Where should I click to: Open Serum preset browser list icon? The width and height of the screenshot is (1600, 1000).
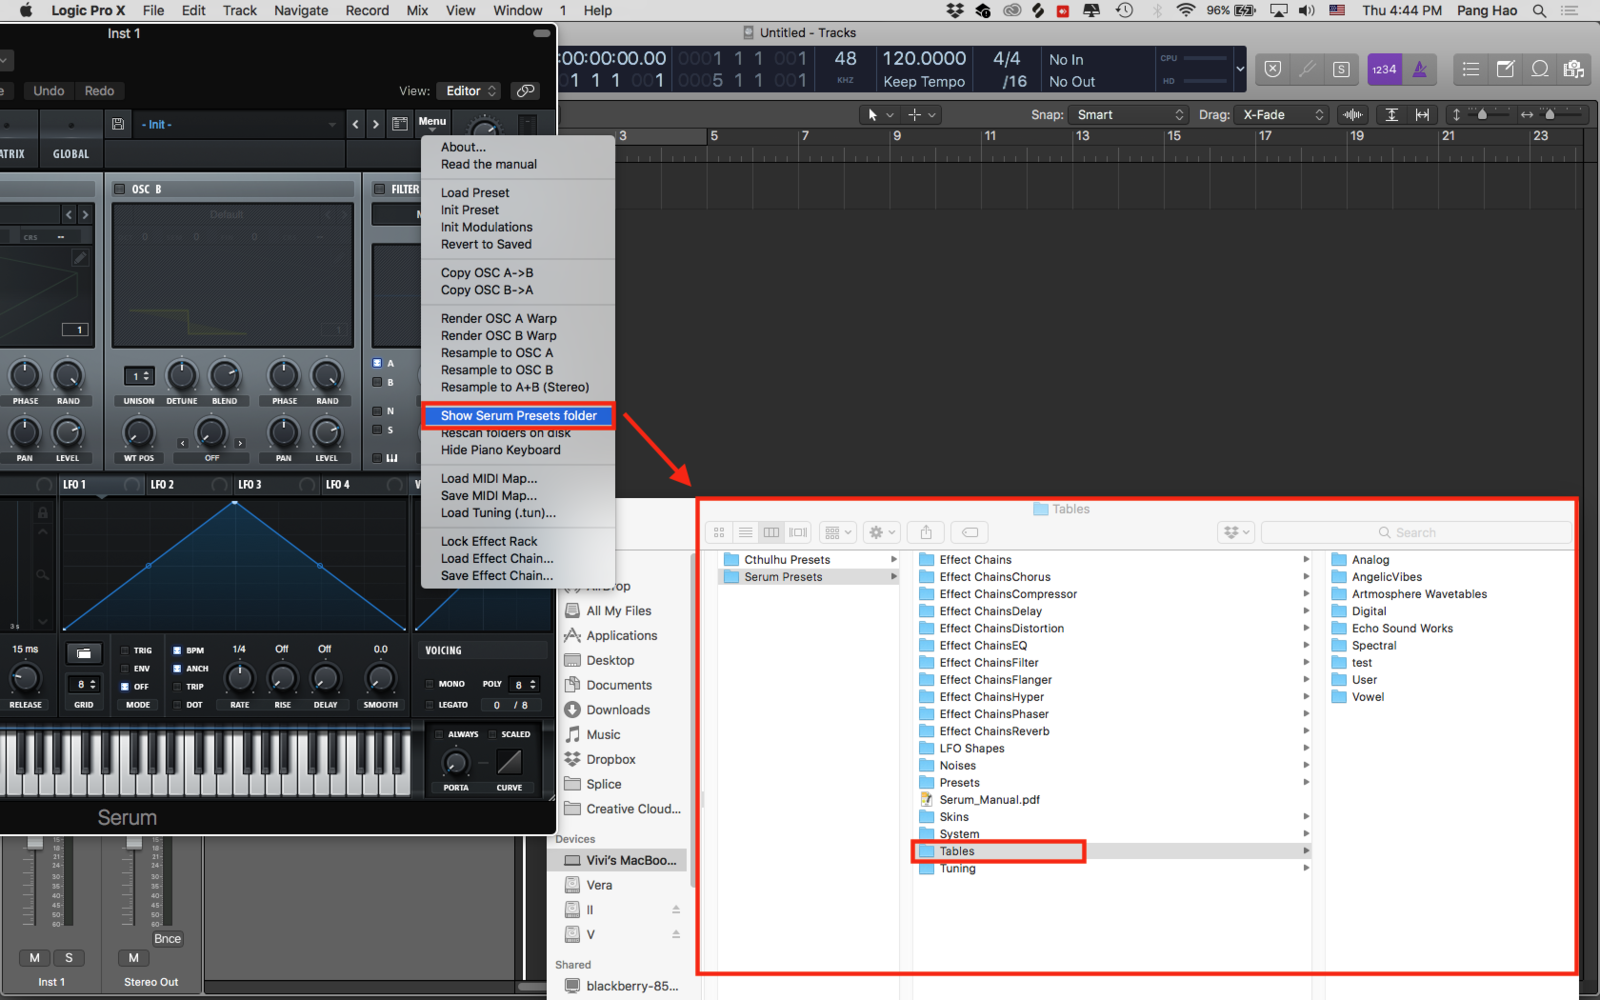click(x=399, y=124)
